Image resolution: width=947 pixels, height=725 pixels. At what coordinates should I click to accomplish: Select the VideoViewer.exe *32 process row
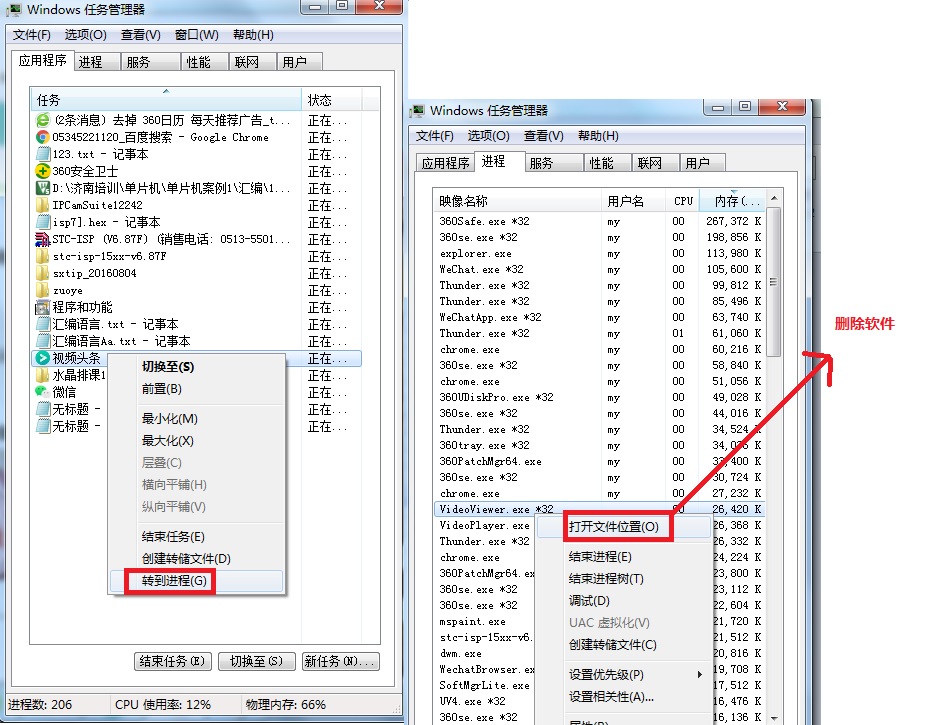[600, 509]
